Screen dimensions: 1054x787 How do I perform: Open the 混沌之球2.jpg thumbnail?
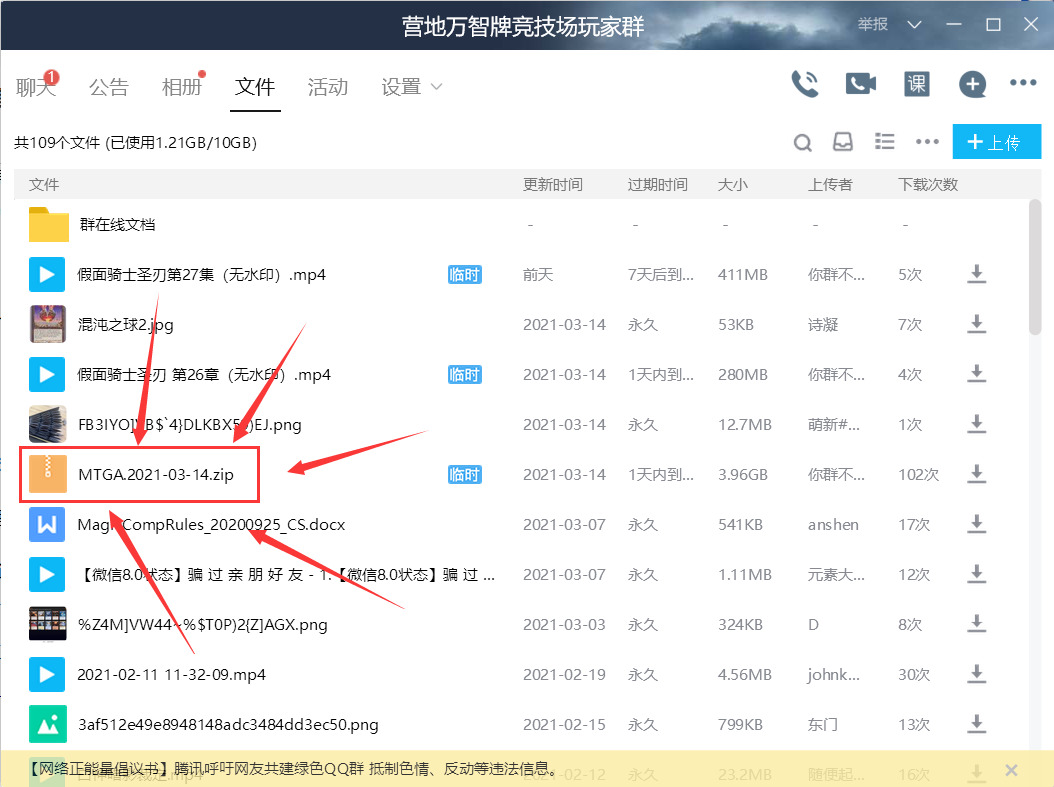pyautogui.click(x=48, y=324)
